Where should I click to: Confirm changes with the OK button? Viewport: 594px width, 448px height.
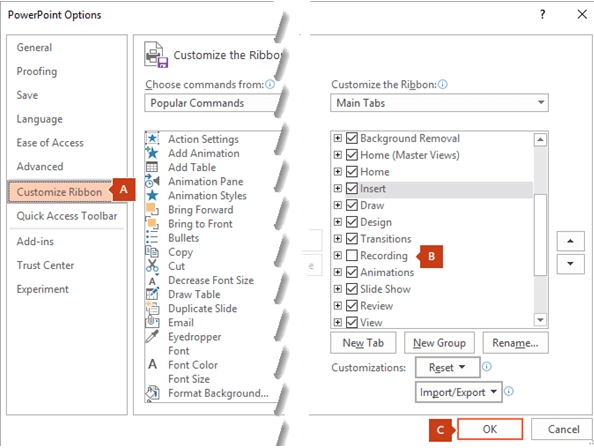(x=490, y=429)
